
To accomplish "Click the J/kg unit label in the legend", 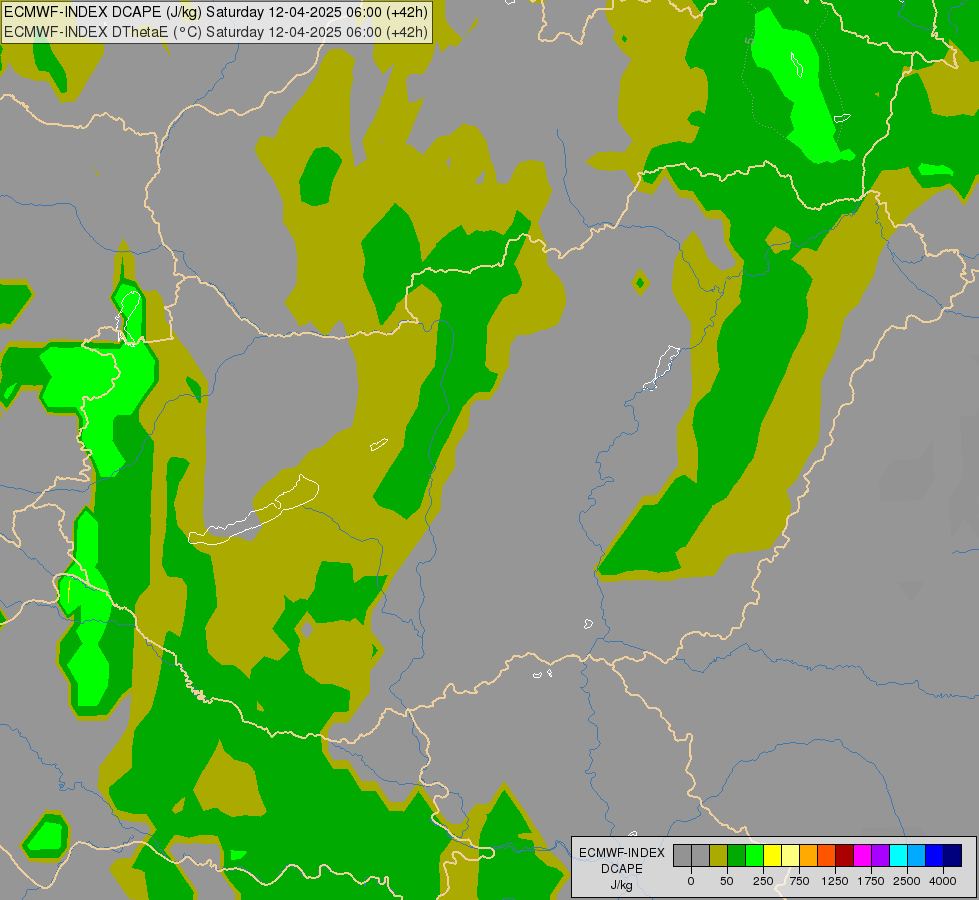I will [x=622, y=885].
